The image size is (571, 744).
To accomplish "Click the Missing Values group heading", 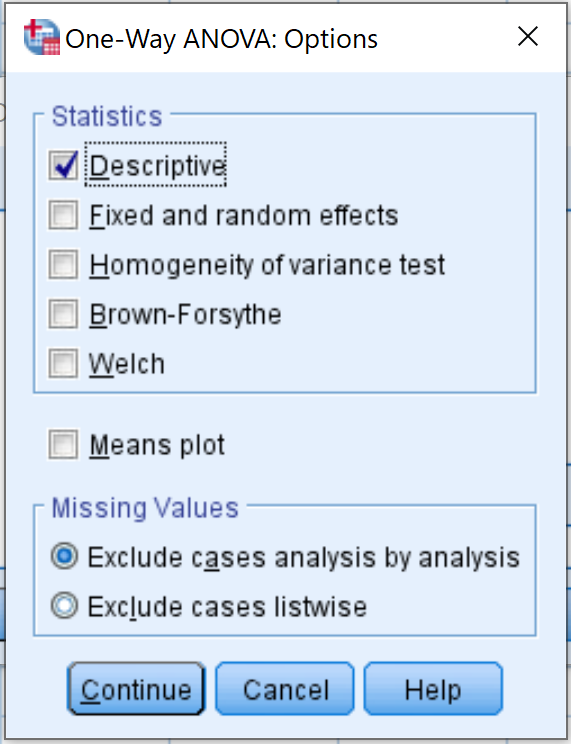I will 145,508.
